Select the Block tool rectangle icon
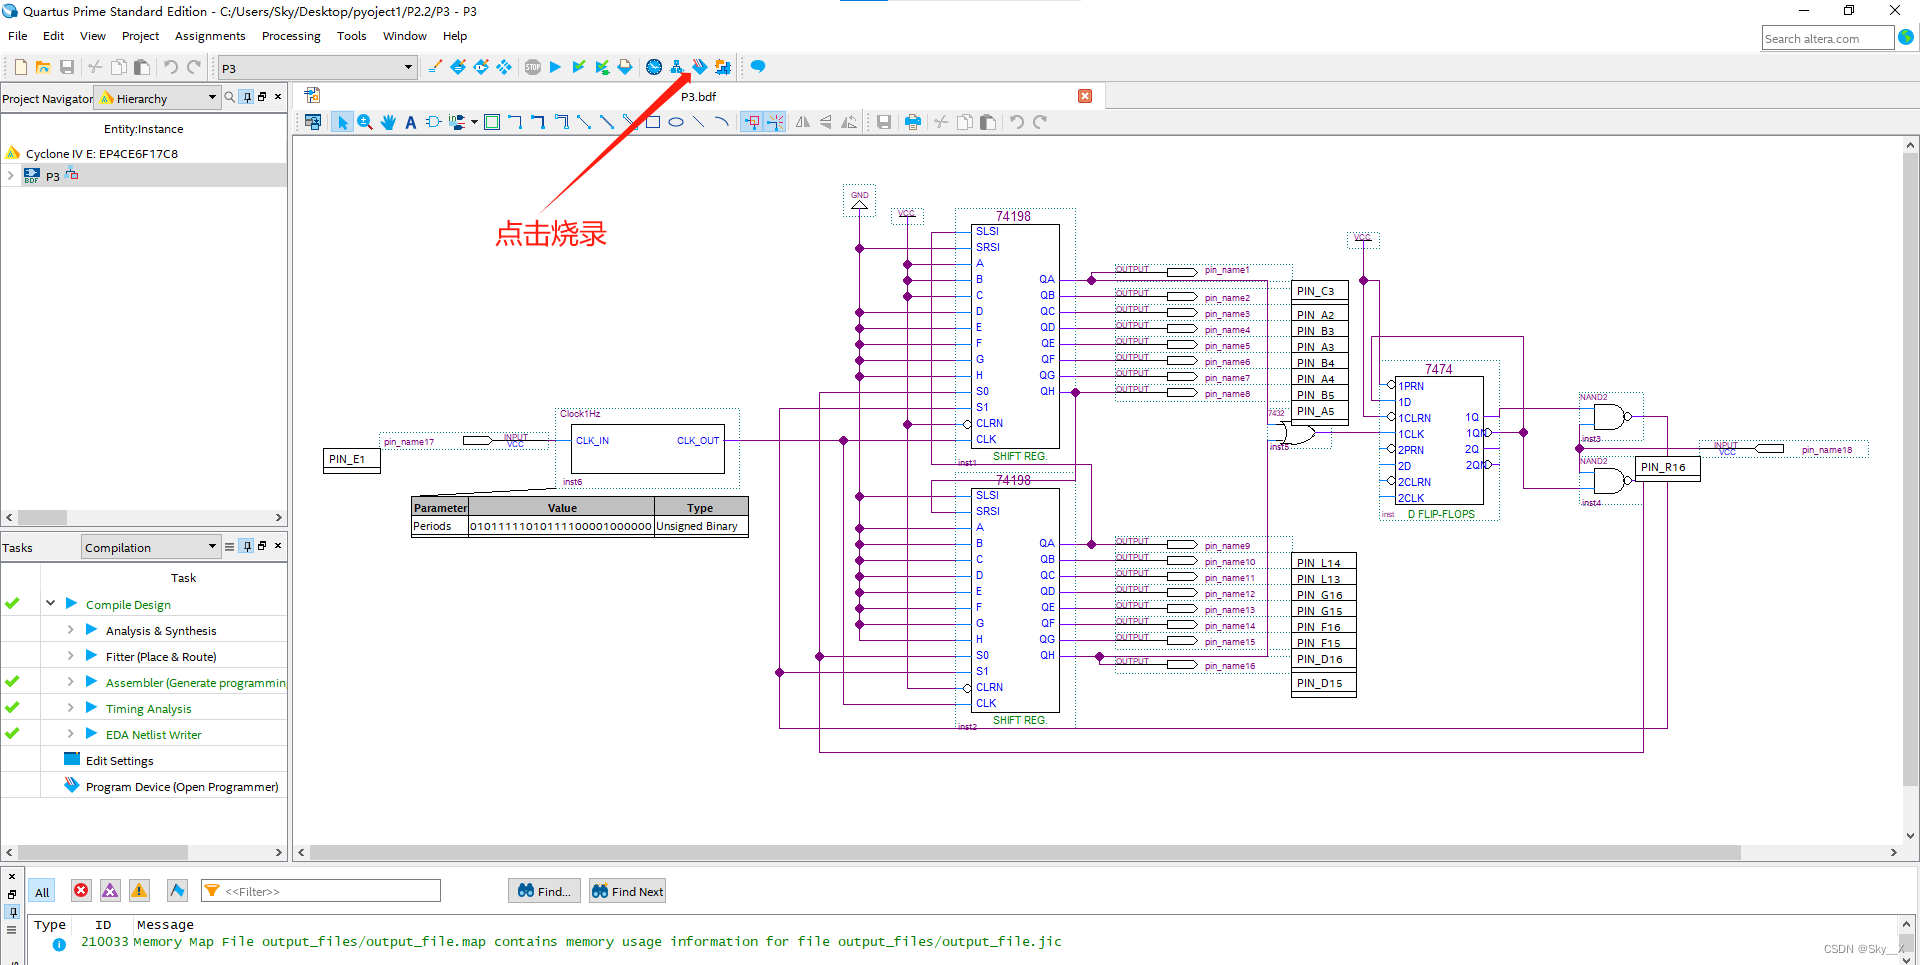The width and height of the screenshot is (1920, 965). [x=492, y=121]
